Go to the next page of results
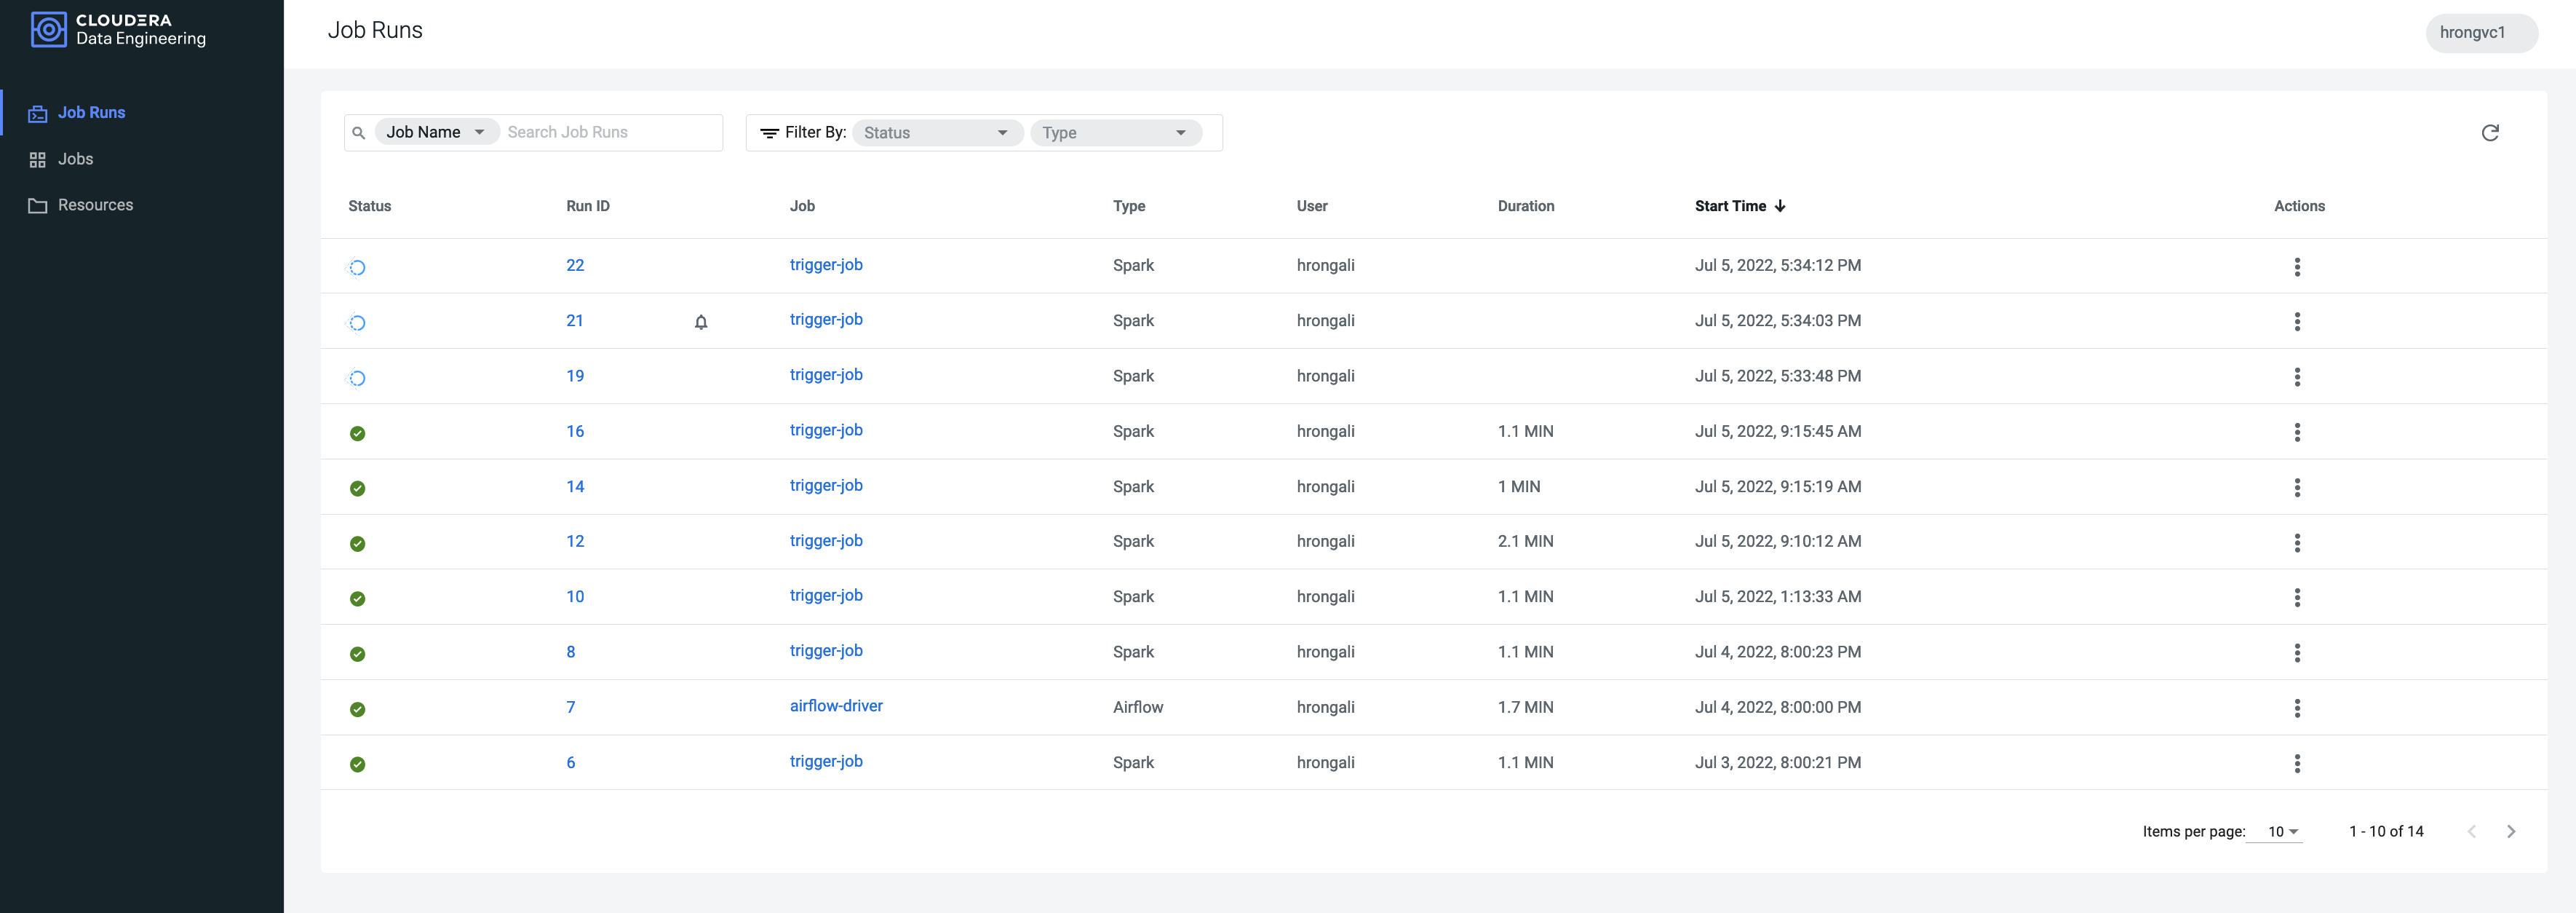This screenshot has width=2576, height=913. click(x=2511, y=831)
